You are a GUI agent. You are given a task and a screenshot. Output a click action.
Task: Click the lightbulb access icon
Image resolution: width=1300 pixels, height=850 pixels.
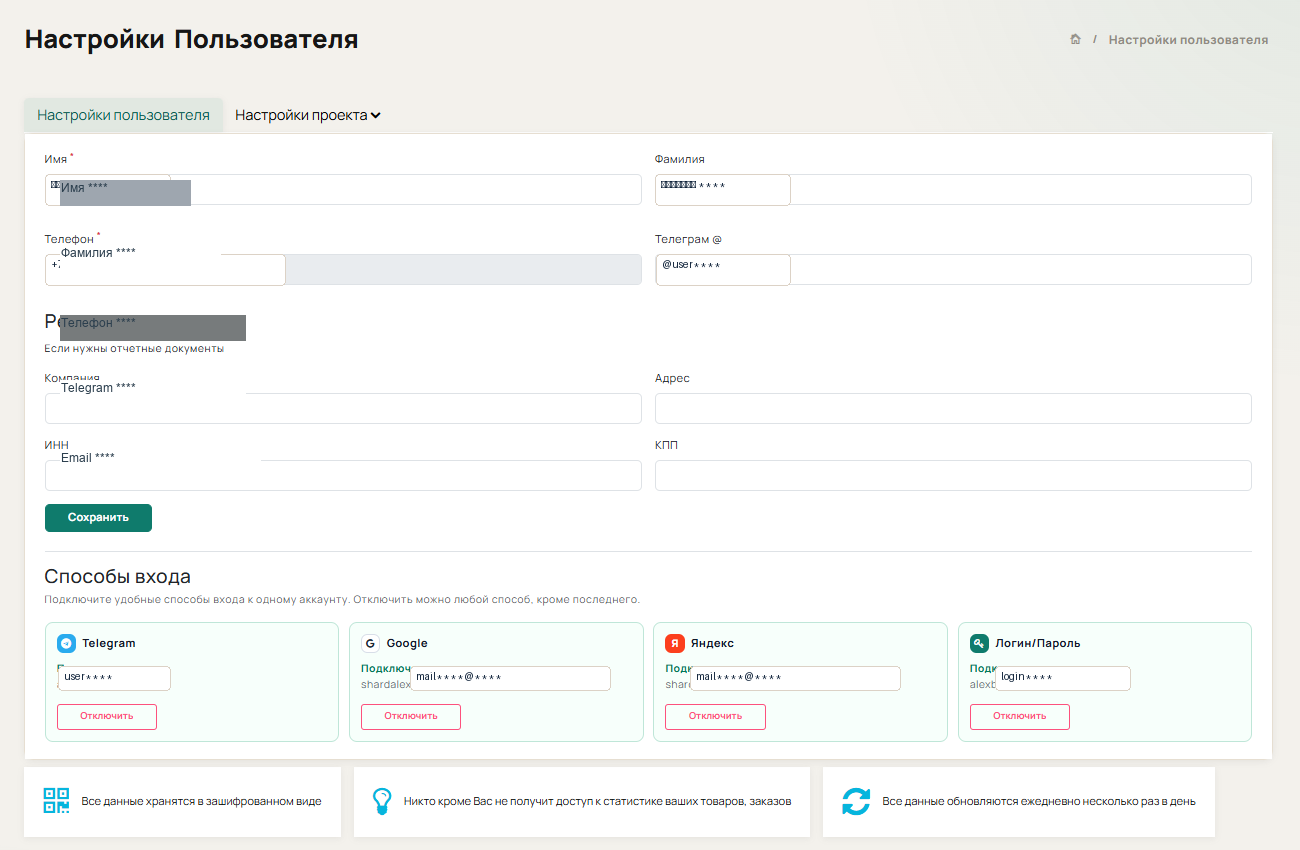click(x=381, y=801)
